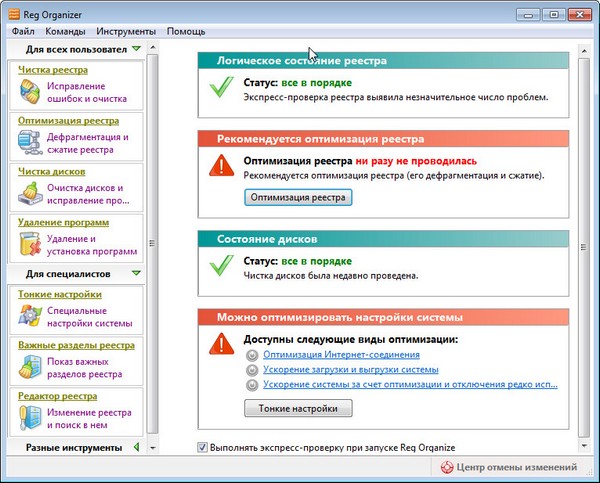Click the sidebar scrollbar thumb
Viewport: 600px width, 483px height.
152,244
